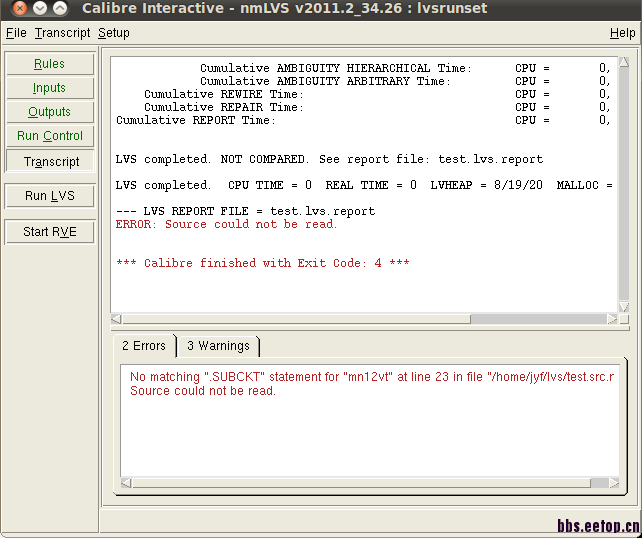
Task: Switch to the 2 Errors tab
Action: [x=144, y=346]
